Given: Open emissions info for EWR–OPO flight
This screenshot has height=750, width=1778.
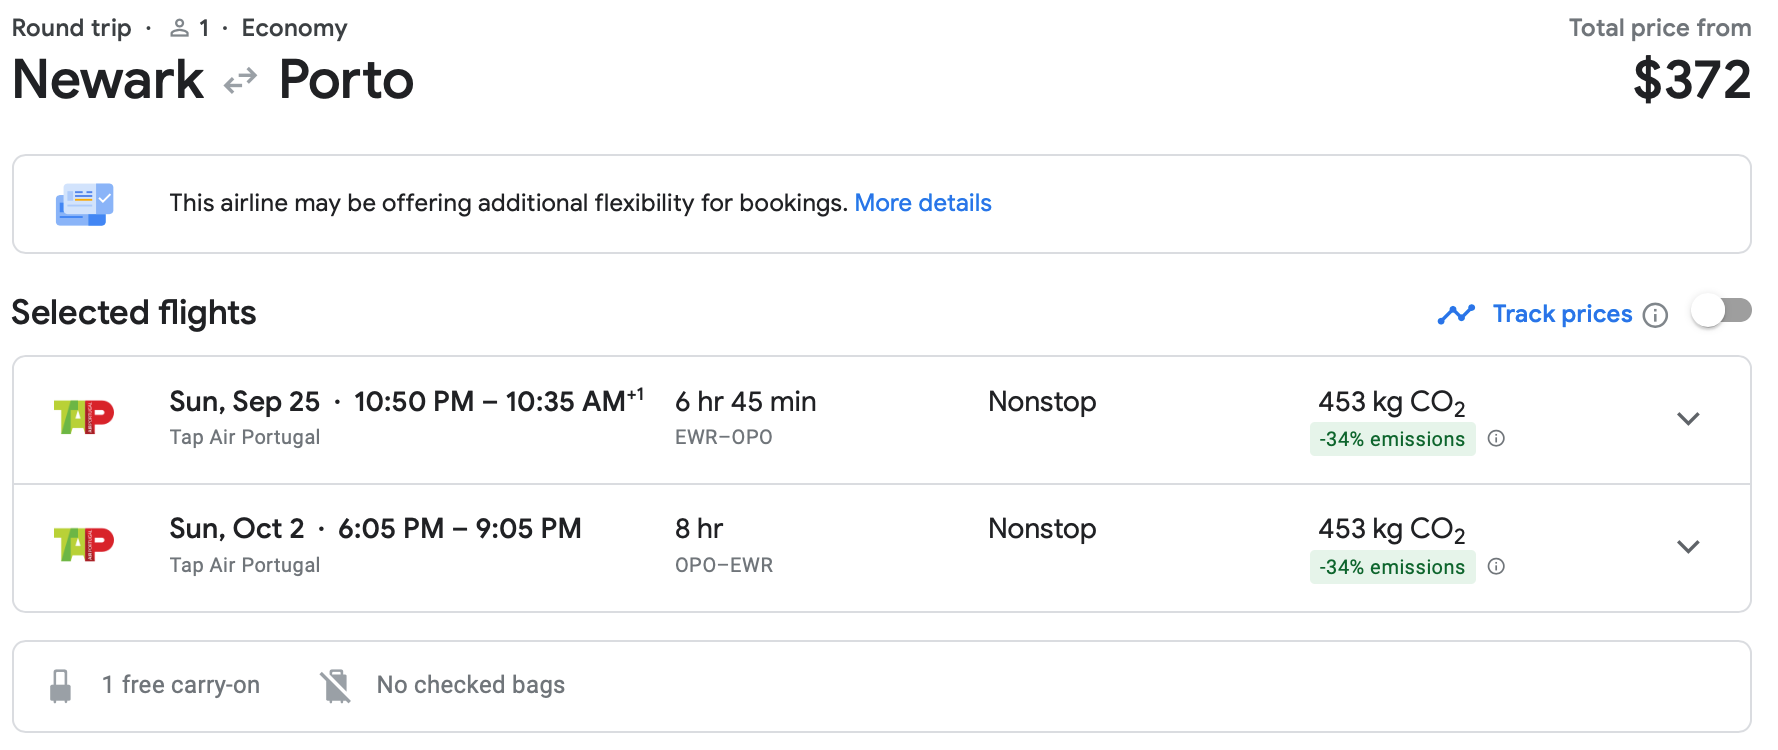Looking at the screenshot, I should [1496, 438].
